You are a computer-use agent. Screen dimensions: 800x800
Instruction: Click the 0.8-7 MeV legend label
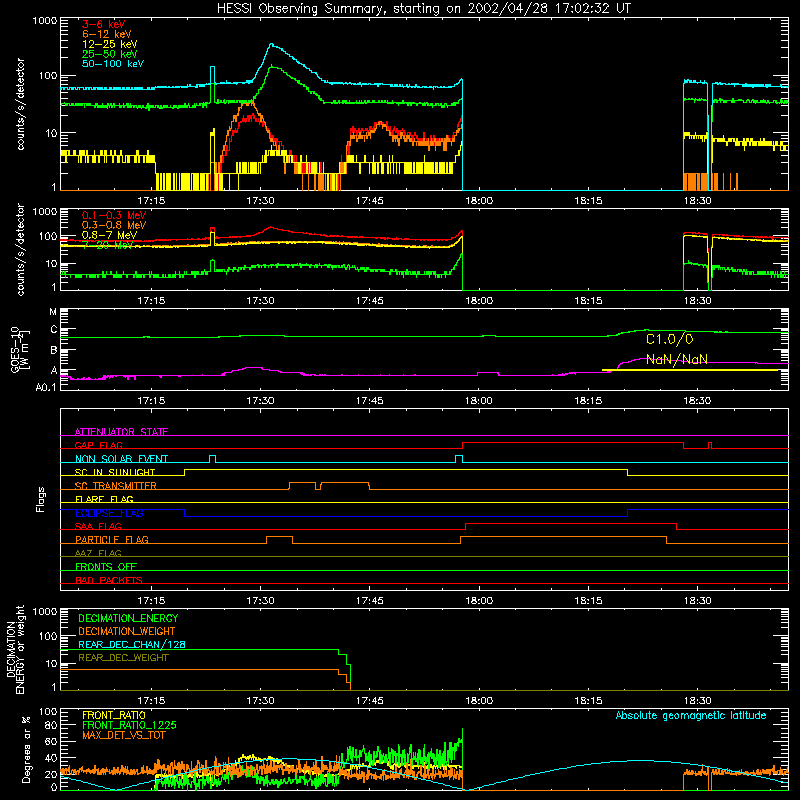click(x=110, y=235)
